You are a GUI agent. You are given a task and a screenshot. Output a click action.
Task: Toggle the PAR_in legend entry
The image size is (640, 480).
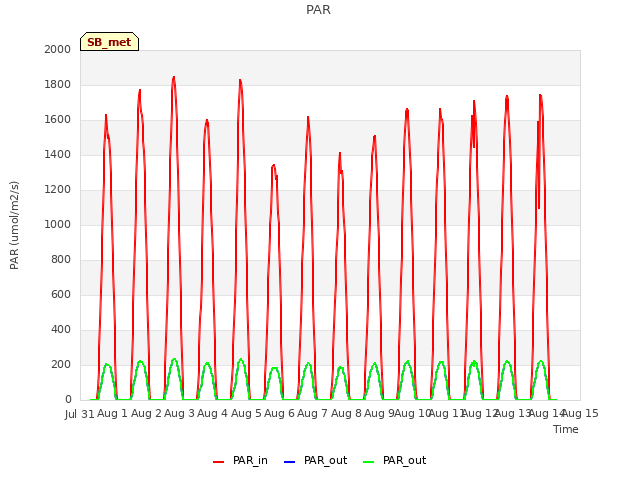240,461
